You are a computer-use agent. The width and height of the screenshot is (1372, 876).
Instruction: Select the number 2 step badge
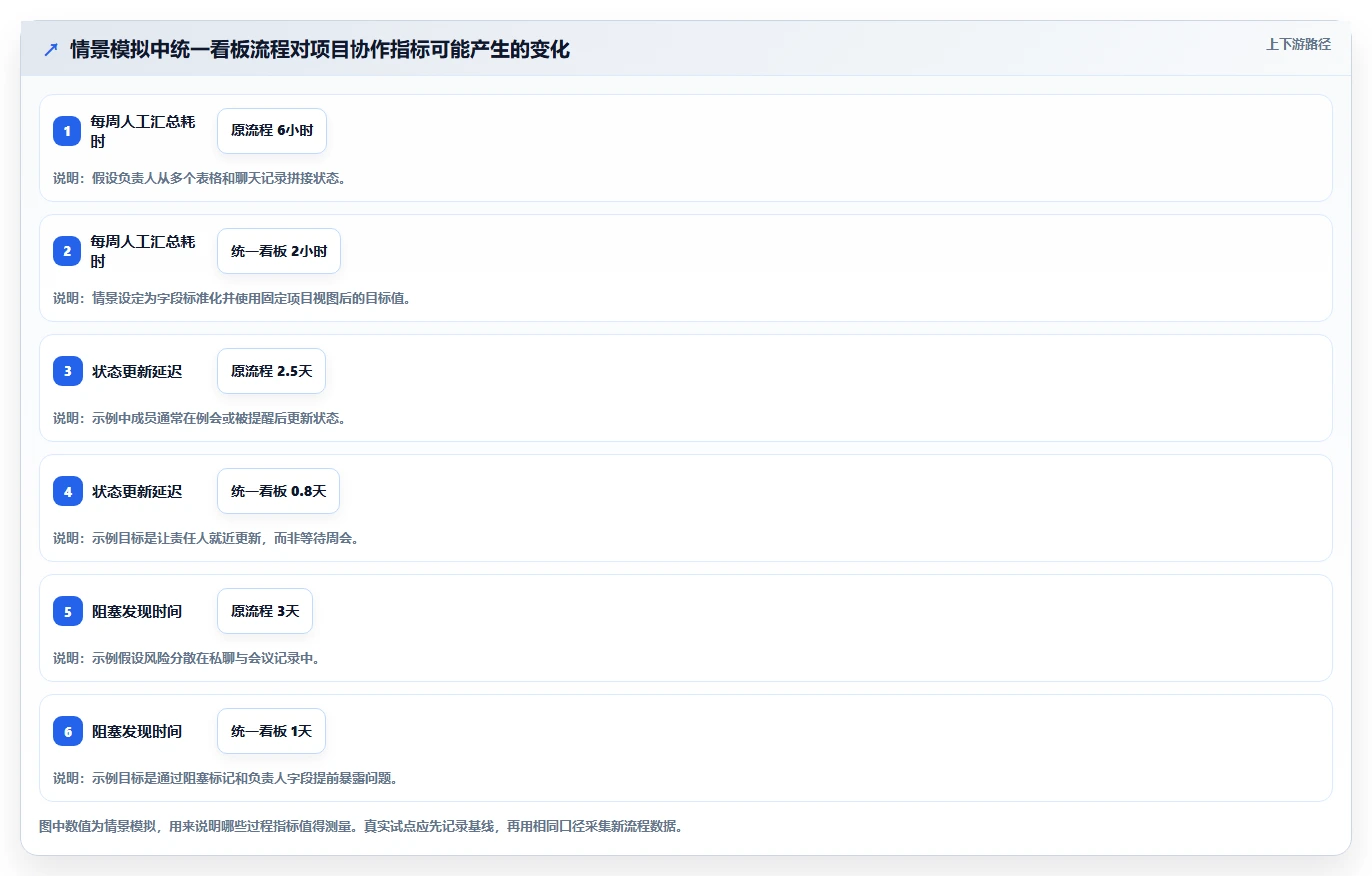[x=67, y=251]
